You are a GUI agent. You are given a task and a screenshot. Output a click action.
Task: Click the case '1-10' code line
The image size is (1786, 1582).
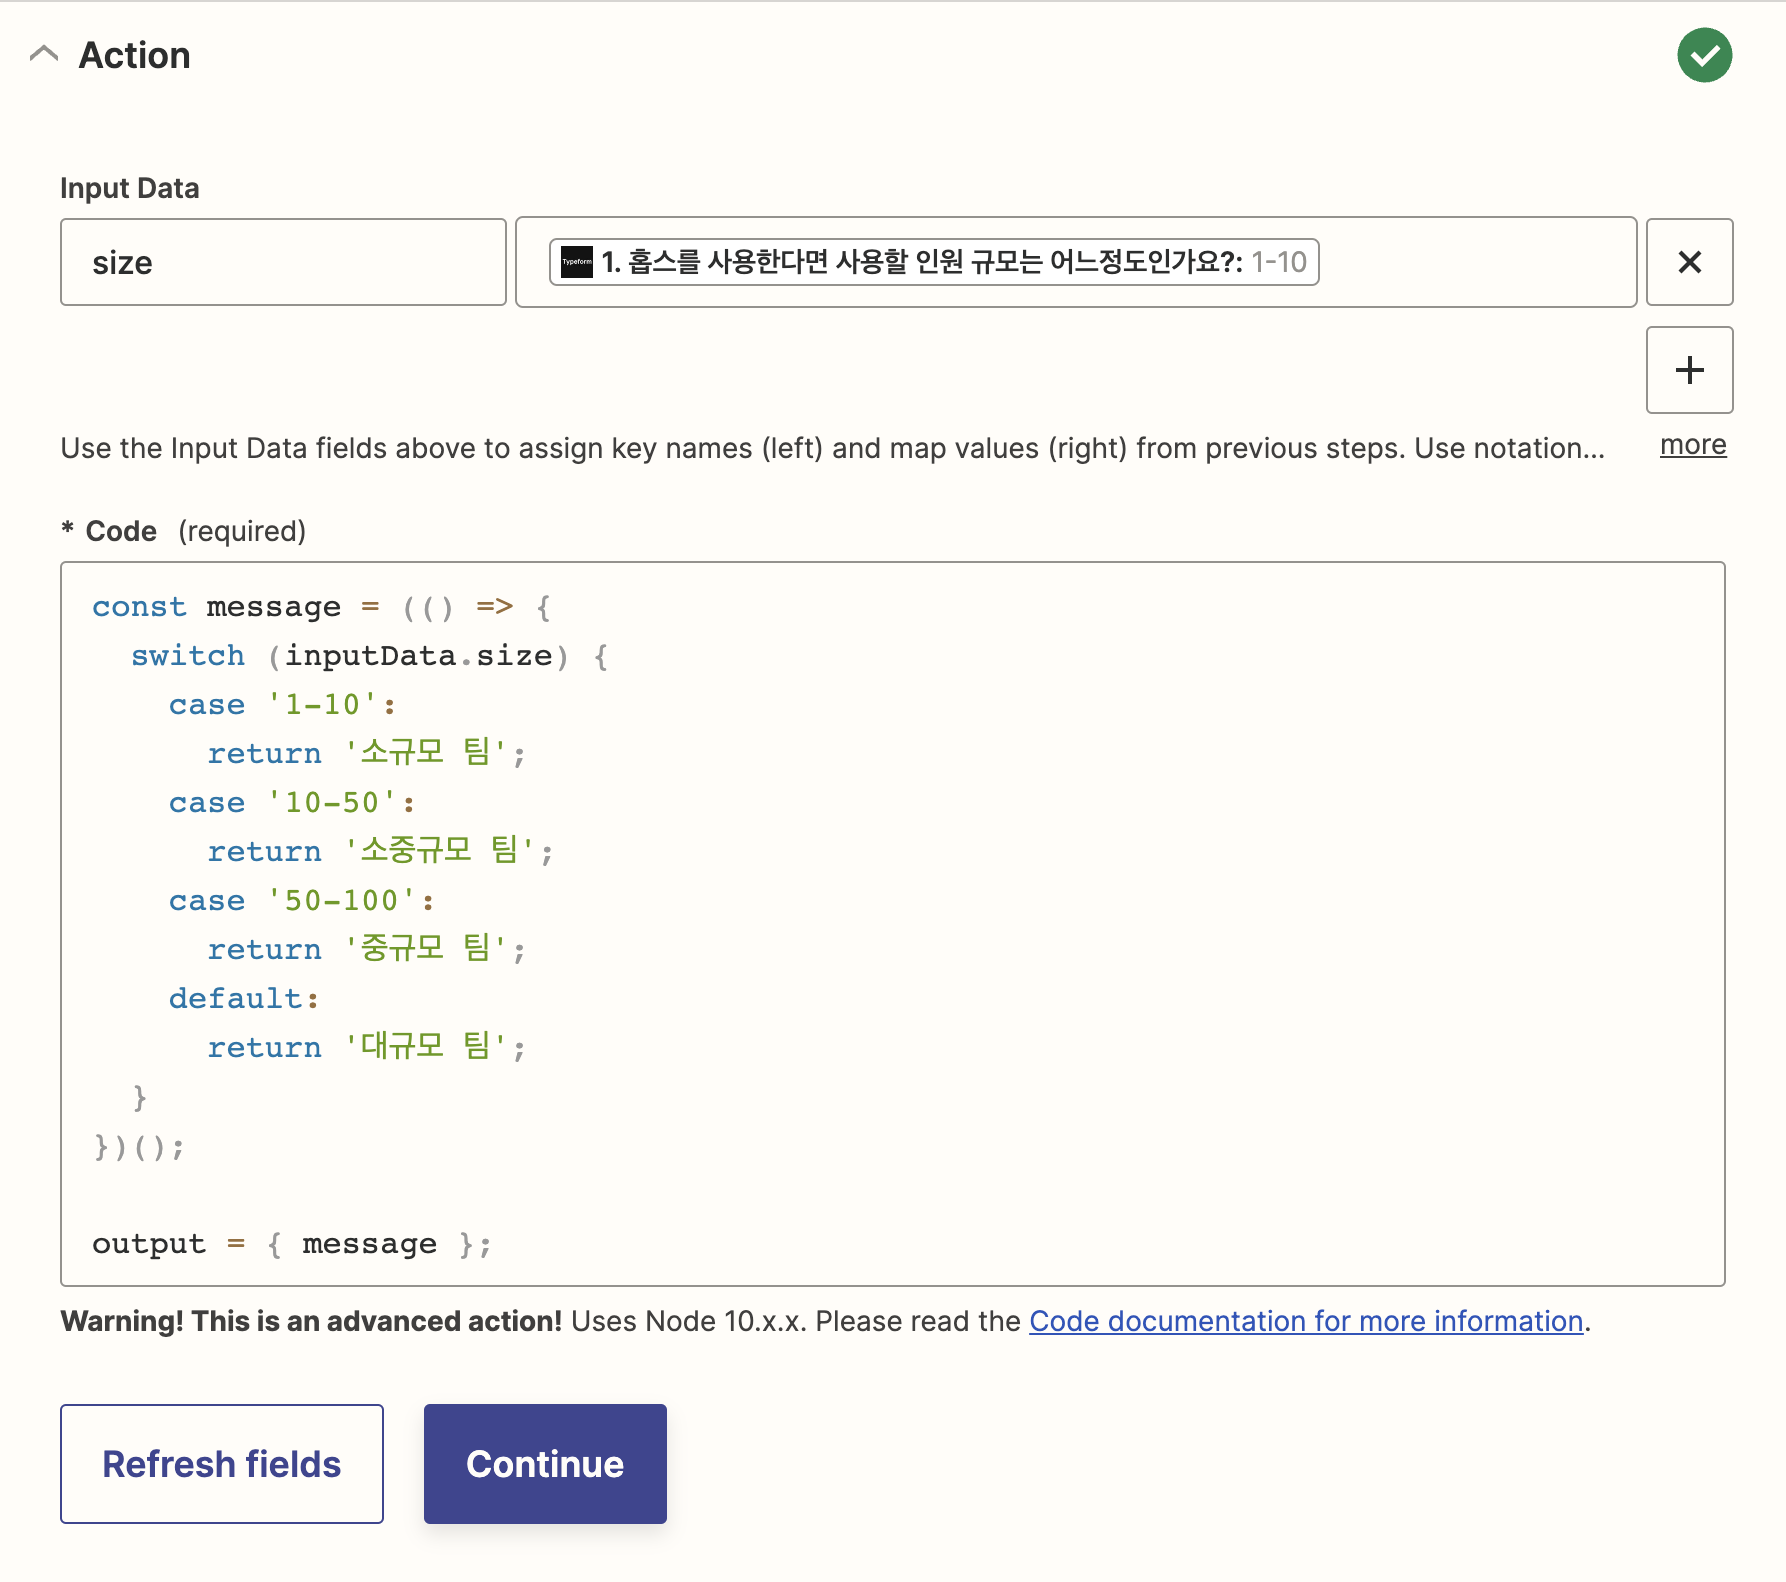point(282,705)
